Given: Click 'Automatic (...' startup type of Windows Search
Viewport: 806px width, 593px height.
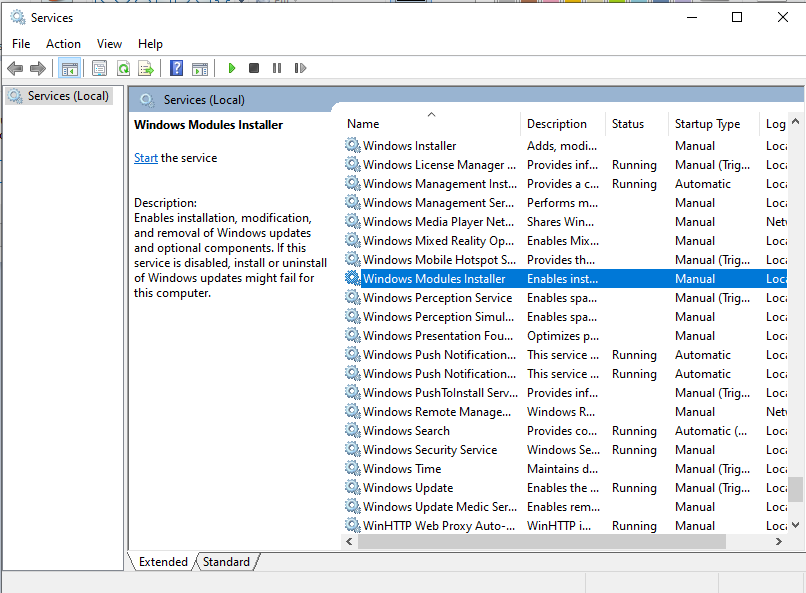Looking at the screenshot, I should tap(711, 431).
